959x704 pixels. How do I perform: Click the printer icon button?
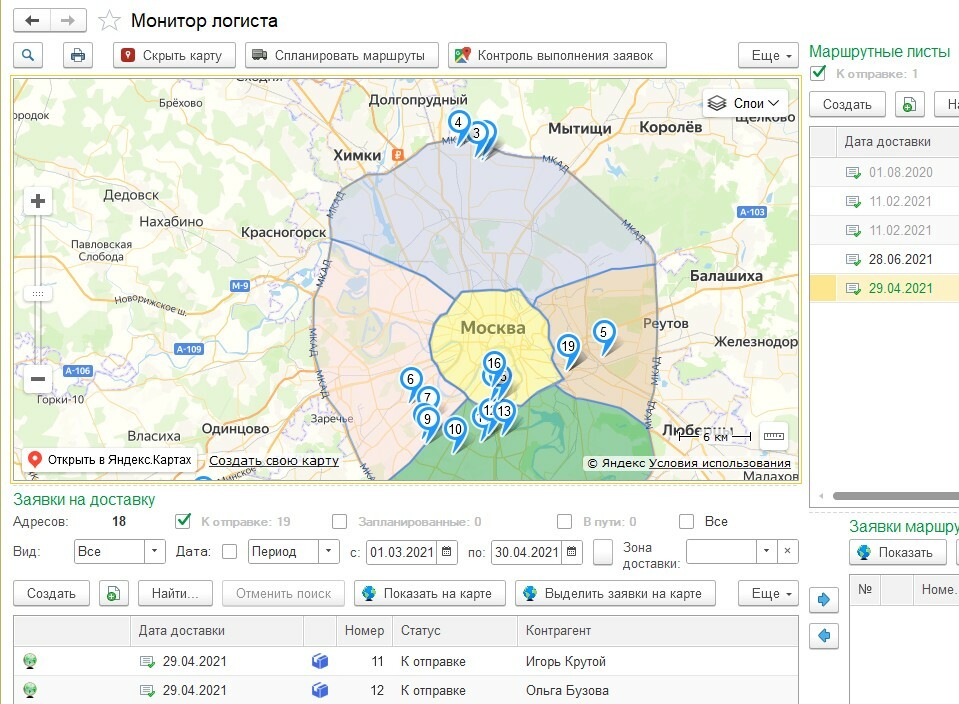click(78, 55)
